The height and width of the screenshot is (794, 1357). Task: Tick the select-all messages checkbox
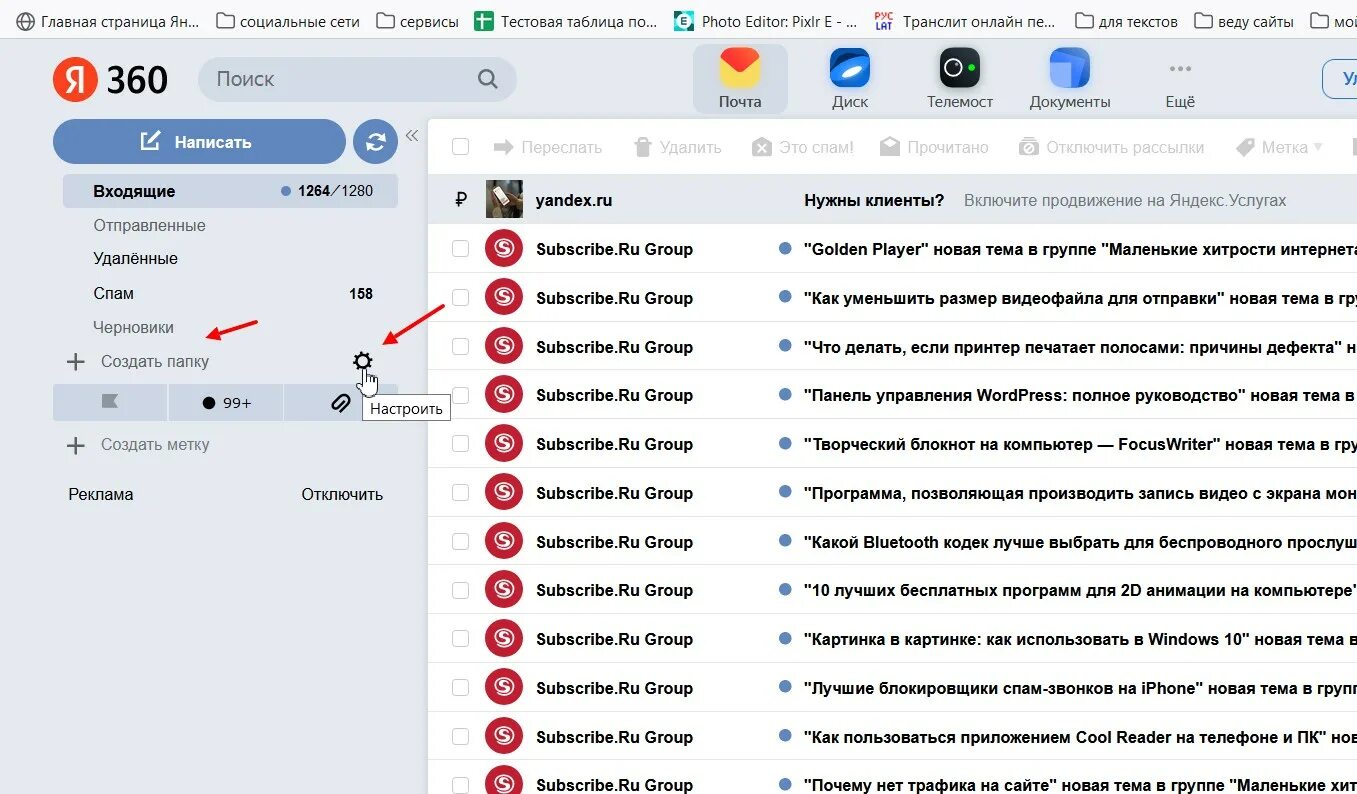pos(460,147)
